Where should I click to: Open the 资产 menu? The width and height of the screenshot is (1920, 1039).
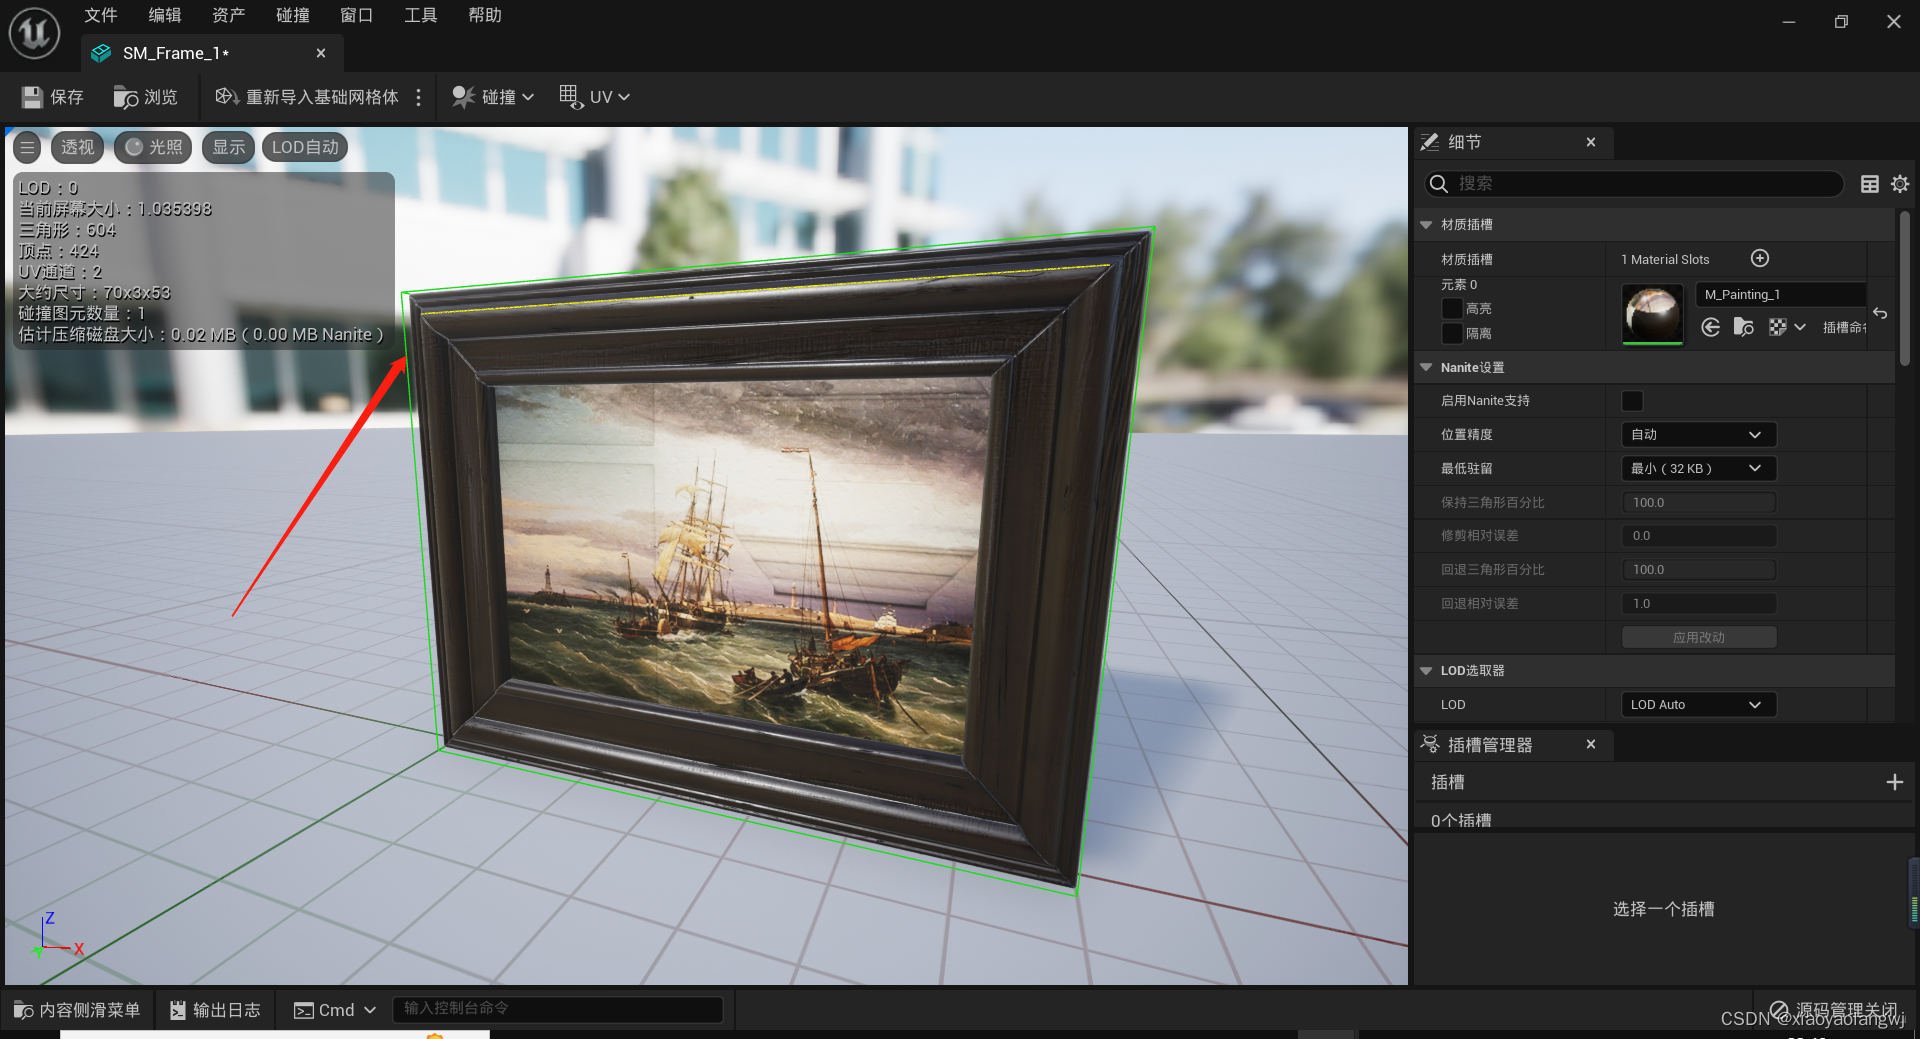tap(229, 15)
